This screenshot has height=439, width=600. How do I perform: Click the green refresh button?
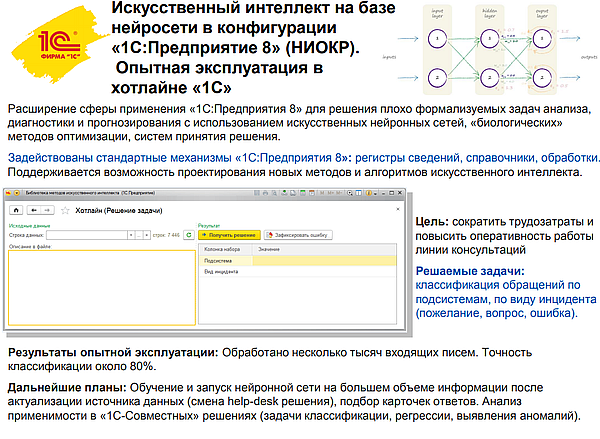tap(189, 235)
